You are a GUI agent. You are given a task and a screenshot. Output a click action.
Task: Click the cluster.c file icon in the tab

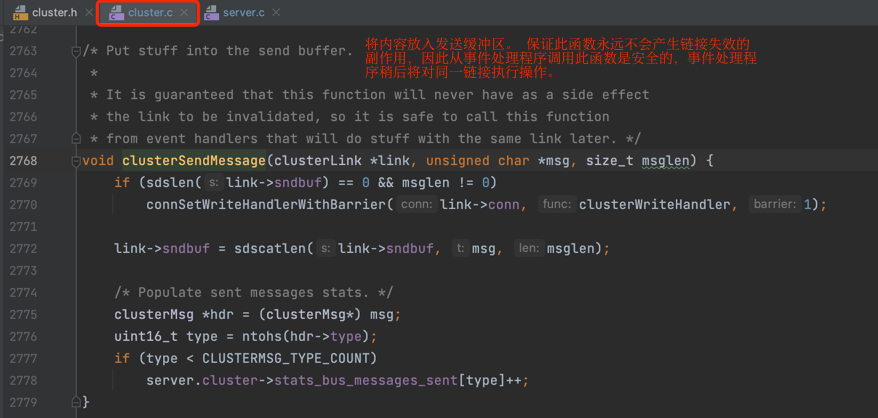click(116, 12)
